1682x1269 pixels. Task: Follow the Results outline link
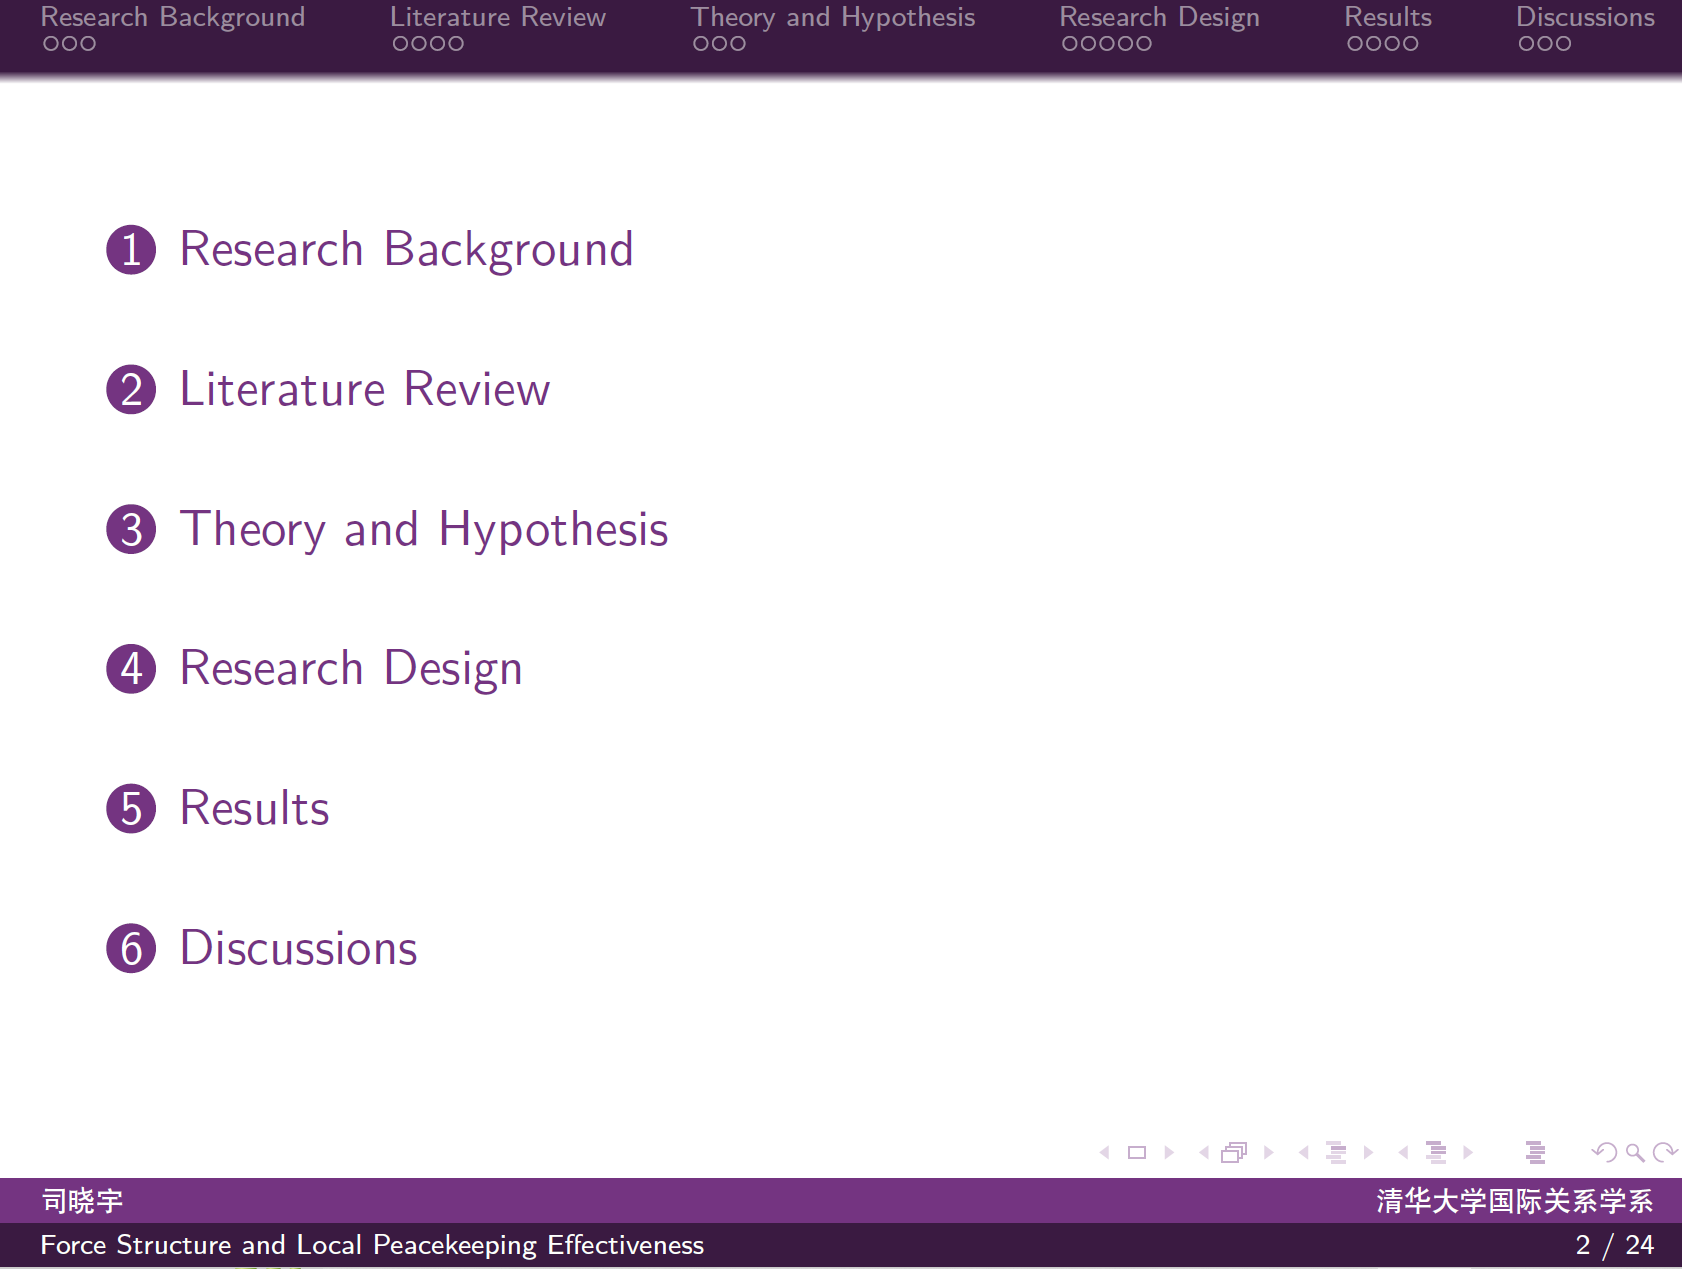point(255,808)
